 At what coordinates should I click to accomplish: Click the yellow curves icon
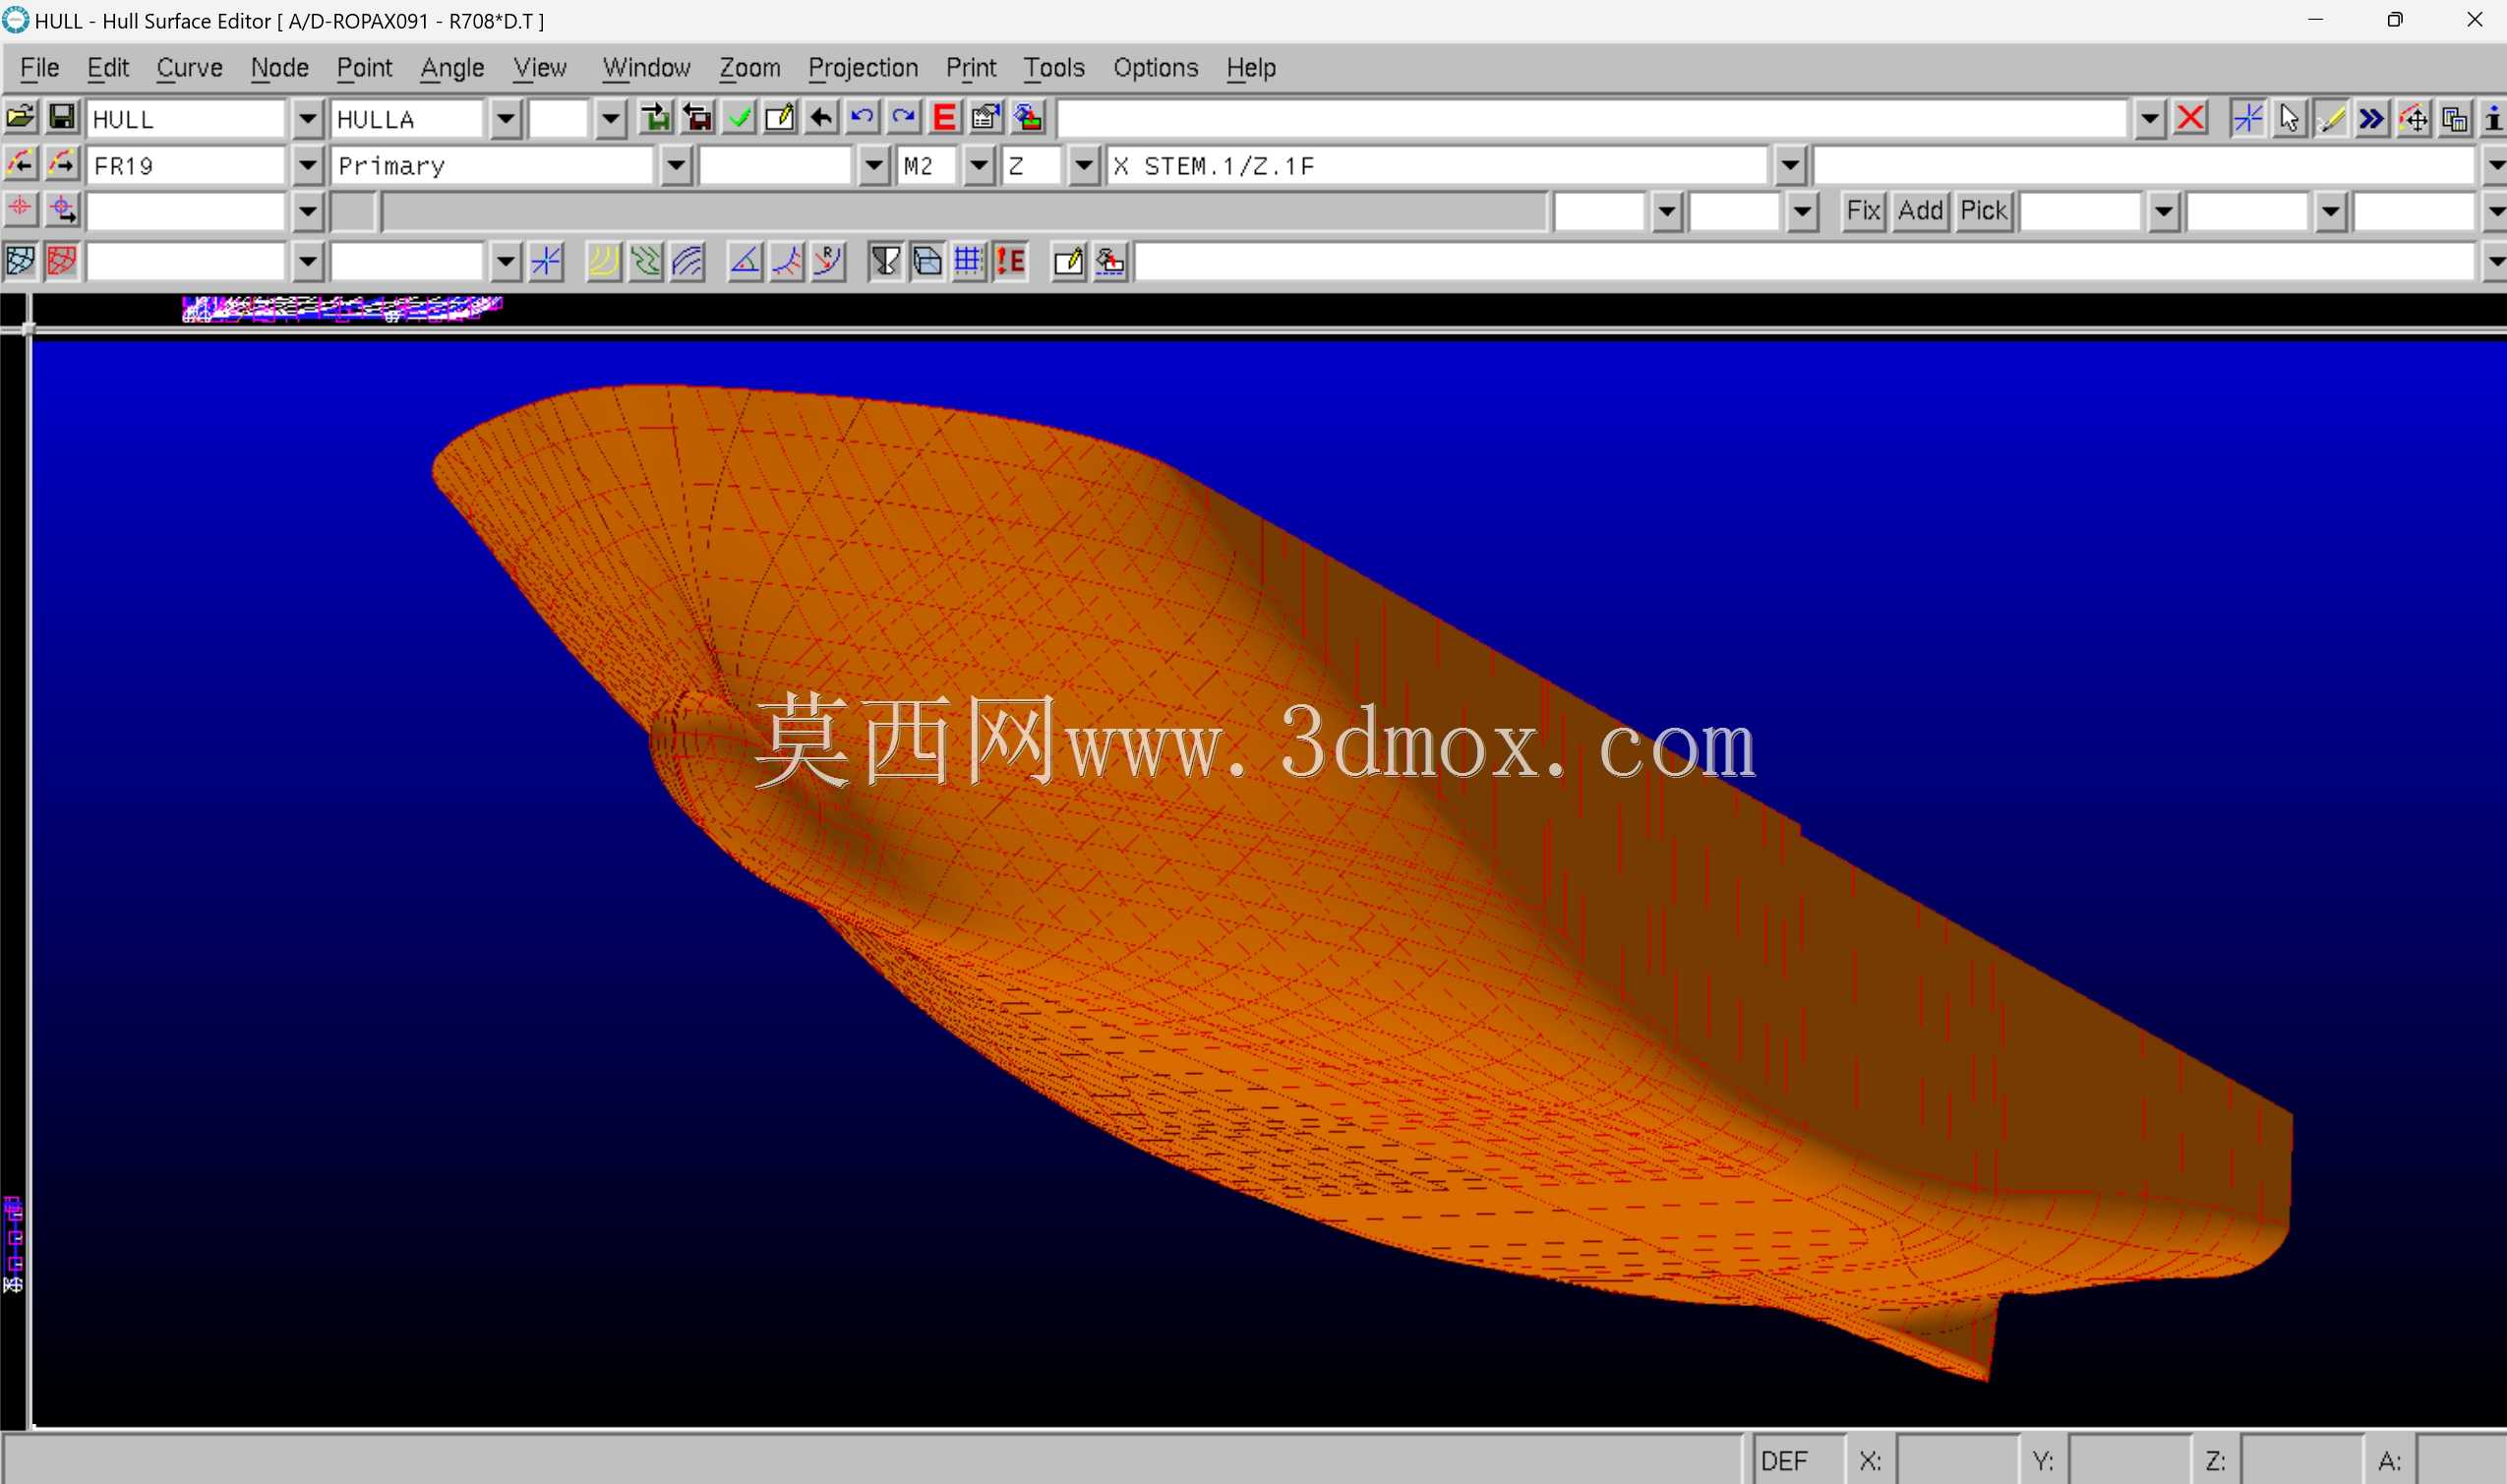pyautogui.click(x=604, y=262)
